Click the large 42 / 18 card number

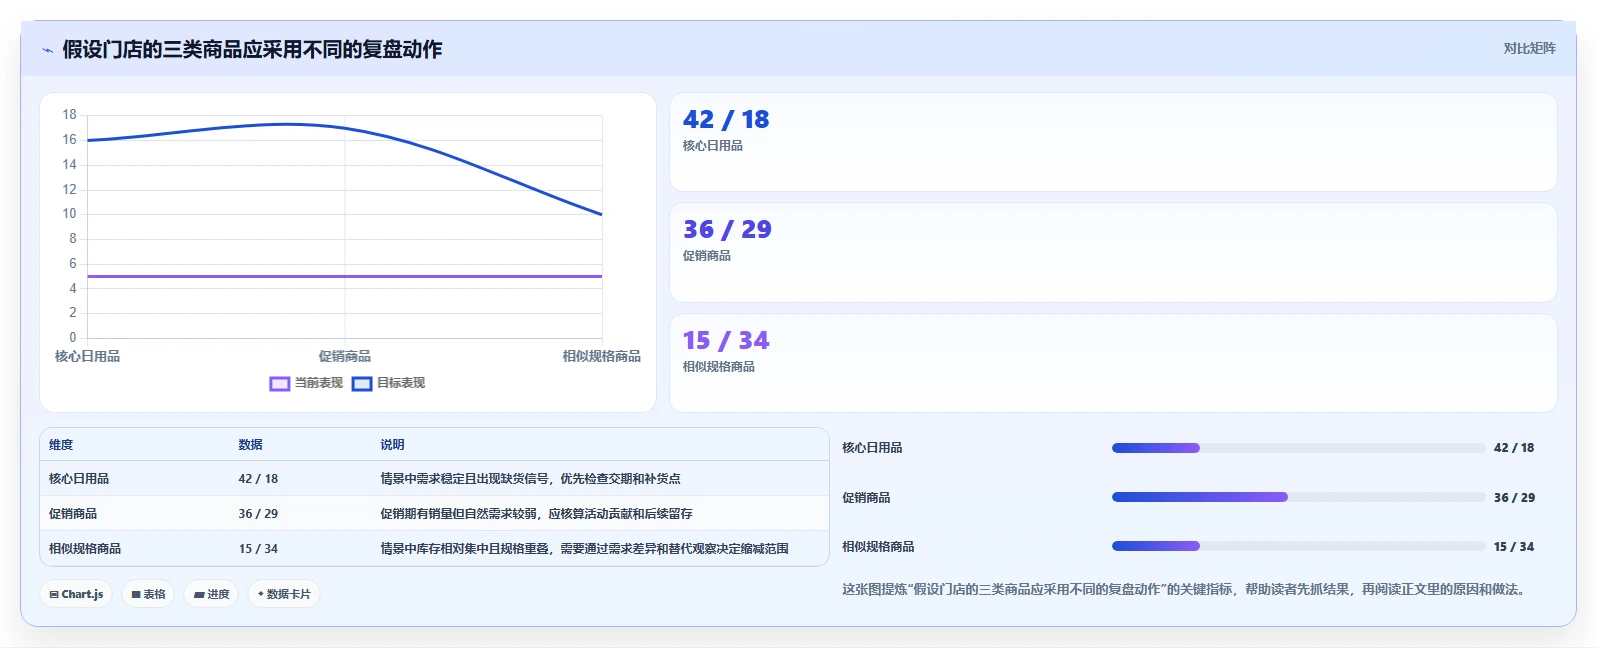click(x=726, y=120)
